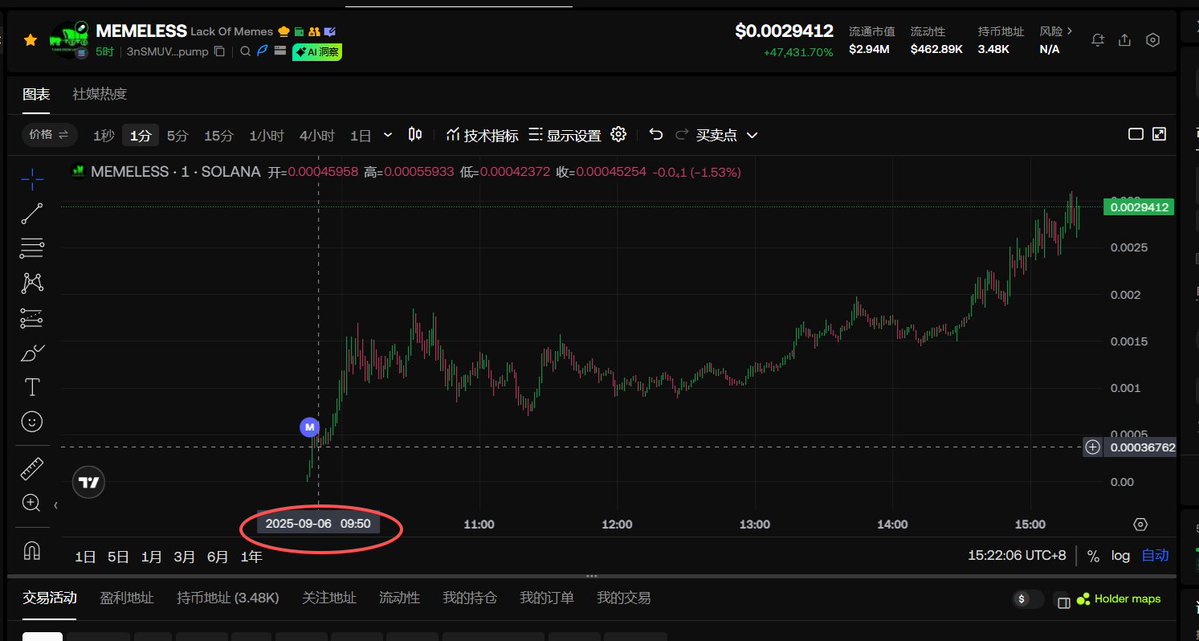Screen dimensions: 1199x641
Task: Select the 1分 timeframe
Action: coord(141,135)
